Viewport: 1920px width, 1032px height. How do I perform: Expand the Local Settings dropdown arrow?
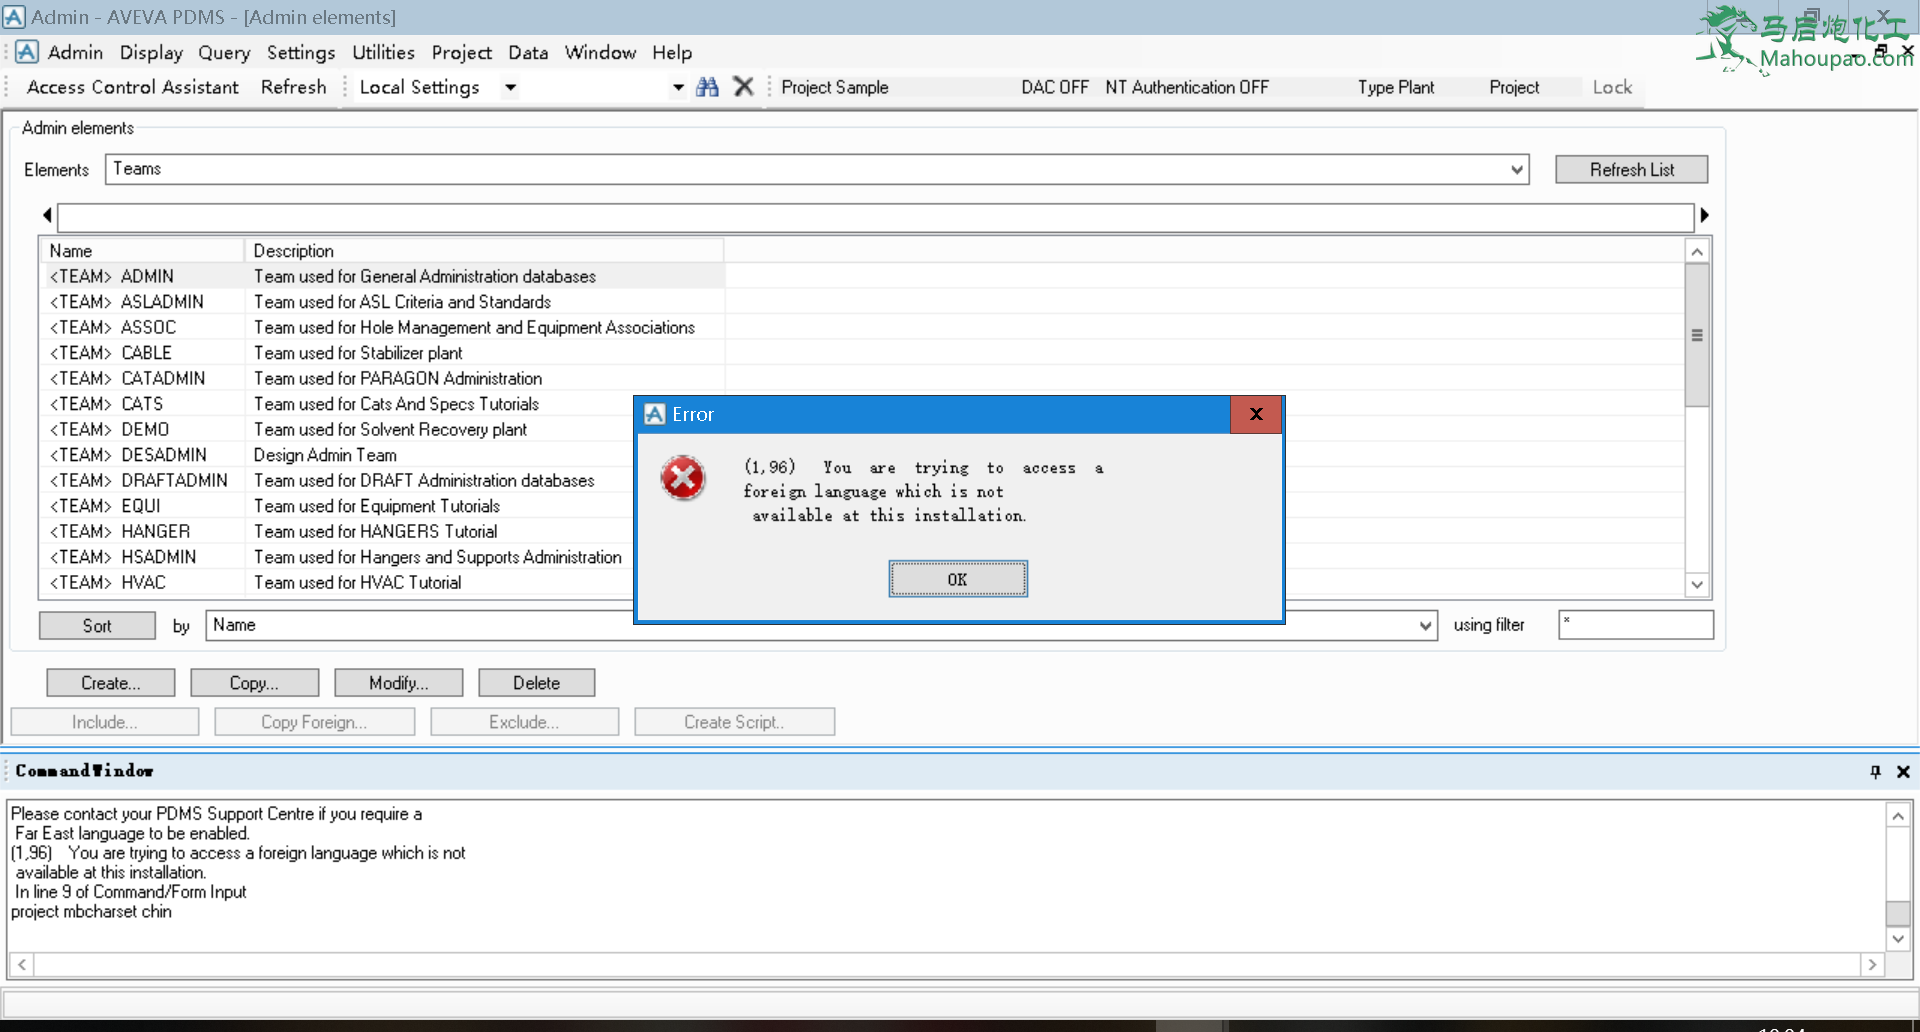click(510, 87)
